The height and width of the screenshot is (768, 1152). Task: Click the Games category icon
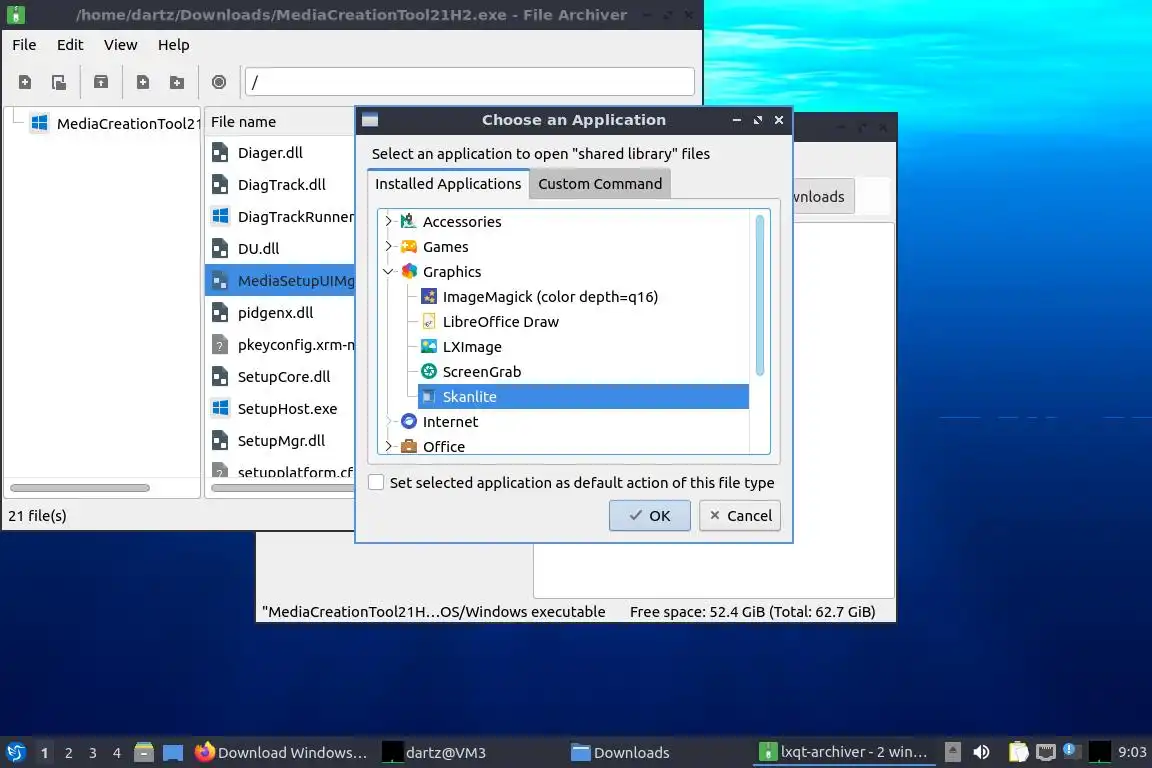click(408, 246)
